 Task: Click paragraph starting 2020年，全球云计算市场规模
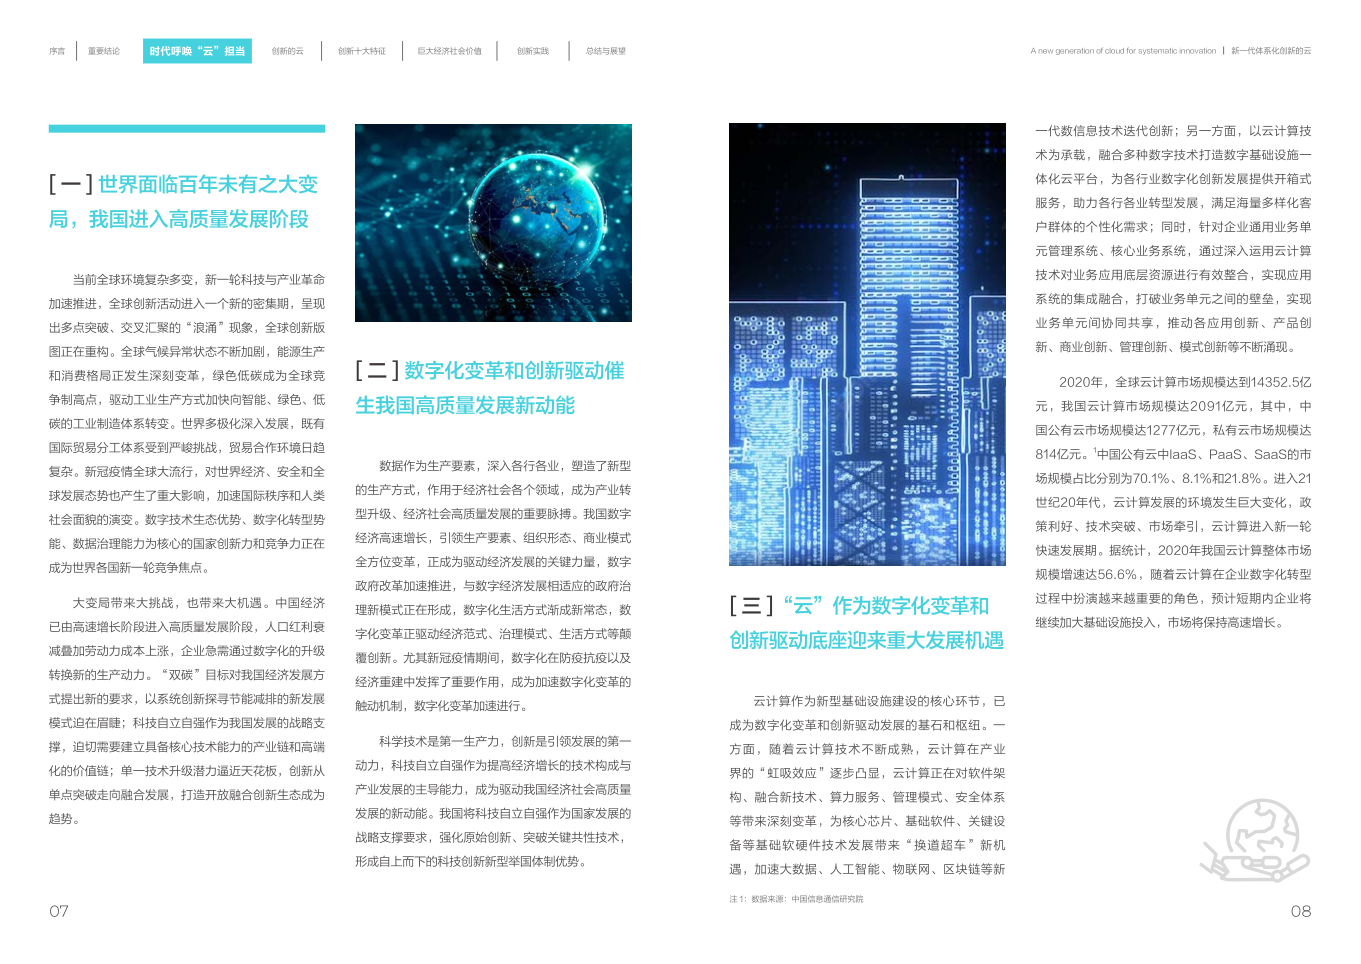tap(1173, 502)
